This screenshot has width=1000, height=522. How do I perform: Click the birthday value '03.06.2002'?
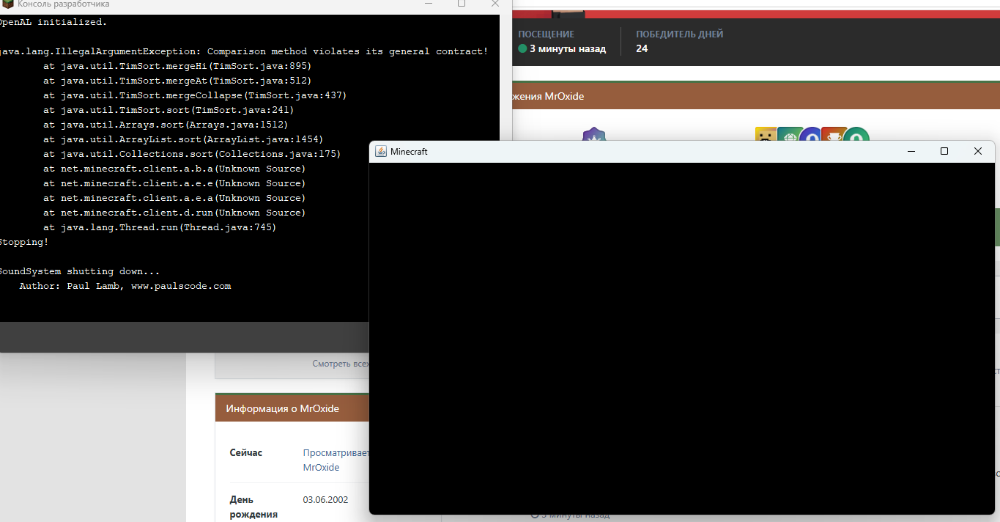click(325, 500)
